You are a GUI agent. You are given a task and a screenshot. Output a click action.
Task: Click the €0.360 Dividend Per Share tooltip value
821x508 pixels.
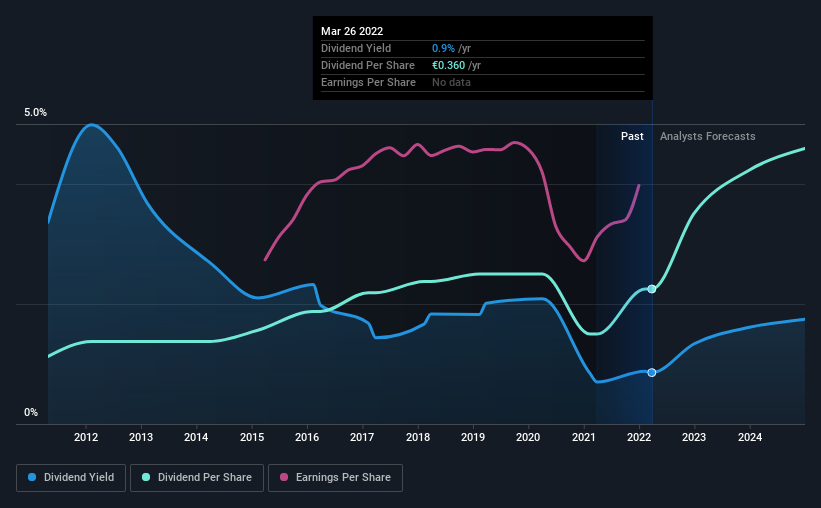pos(448,65)
